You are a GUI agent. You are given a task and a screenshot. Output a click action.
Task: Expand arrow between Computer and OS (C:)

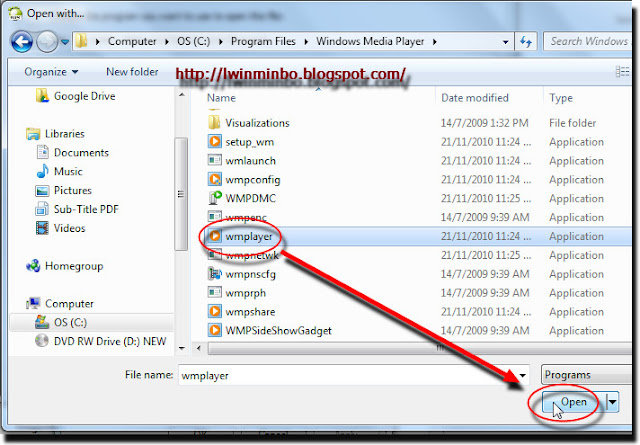click(x=167, y=42)
